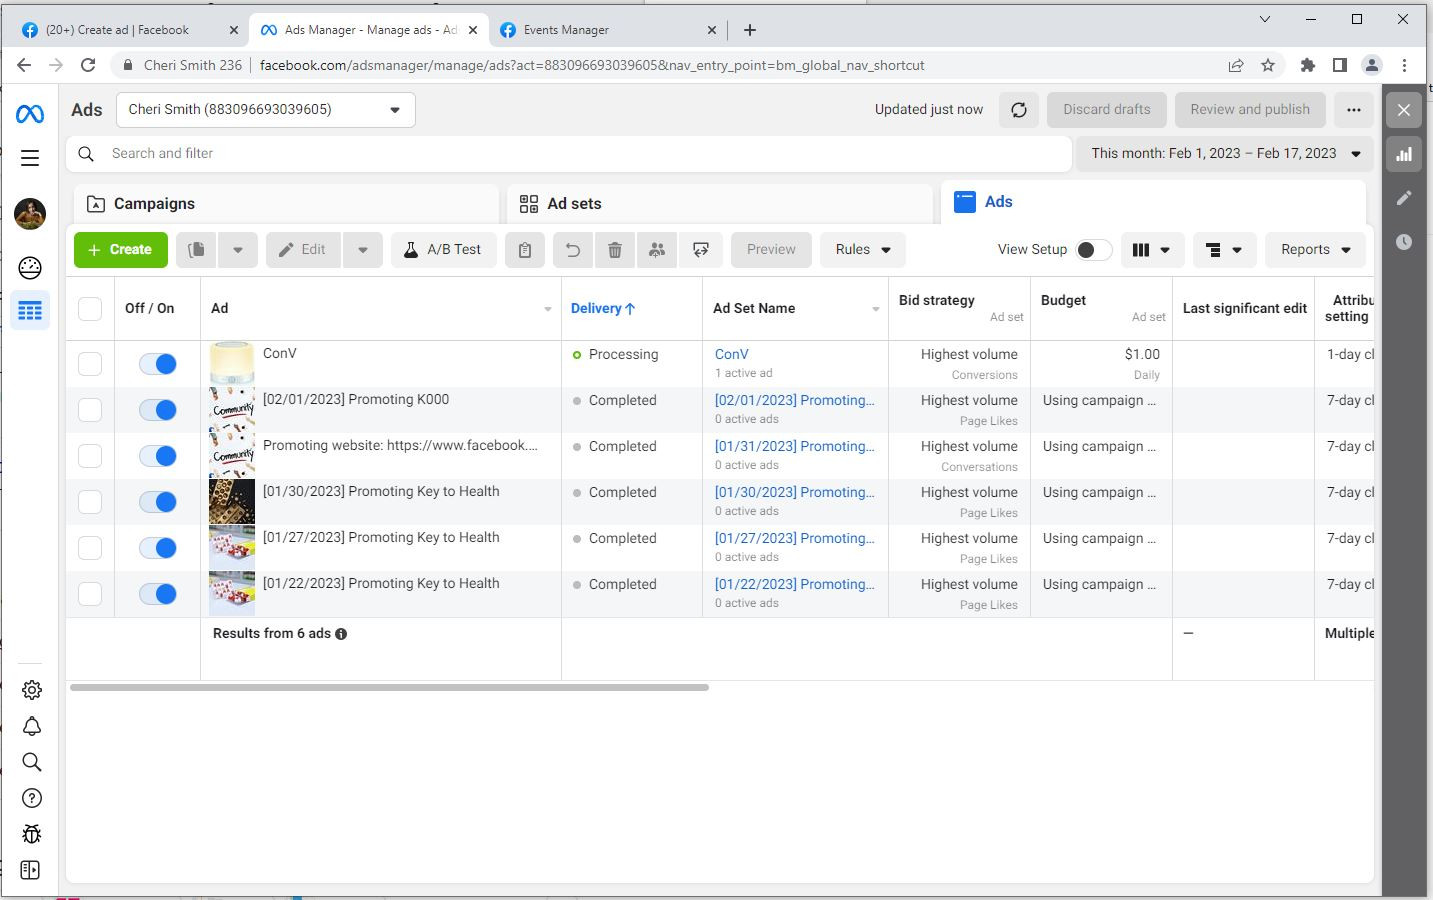Click the browser extensions puzzle icon

[x=1307, y=65]
